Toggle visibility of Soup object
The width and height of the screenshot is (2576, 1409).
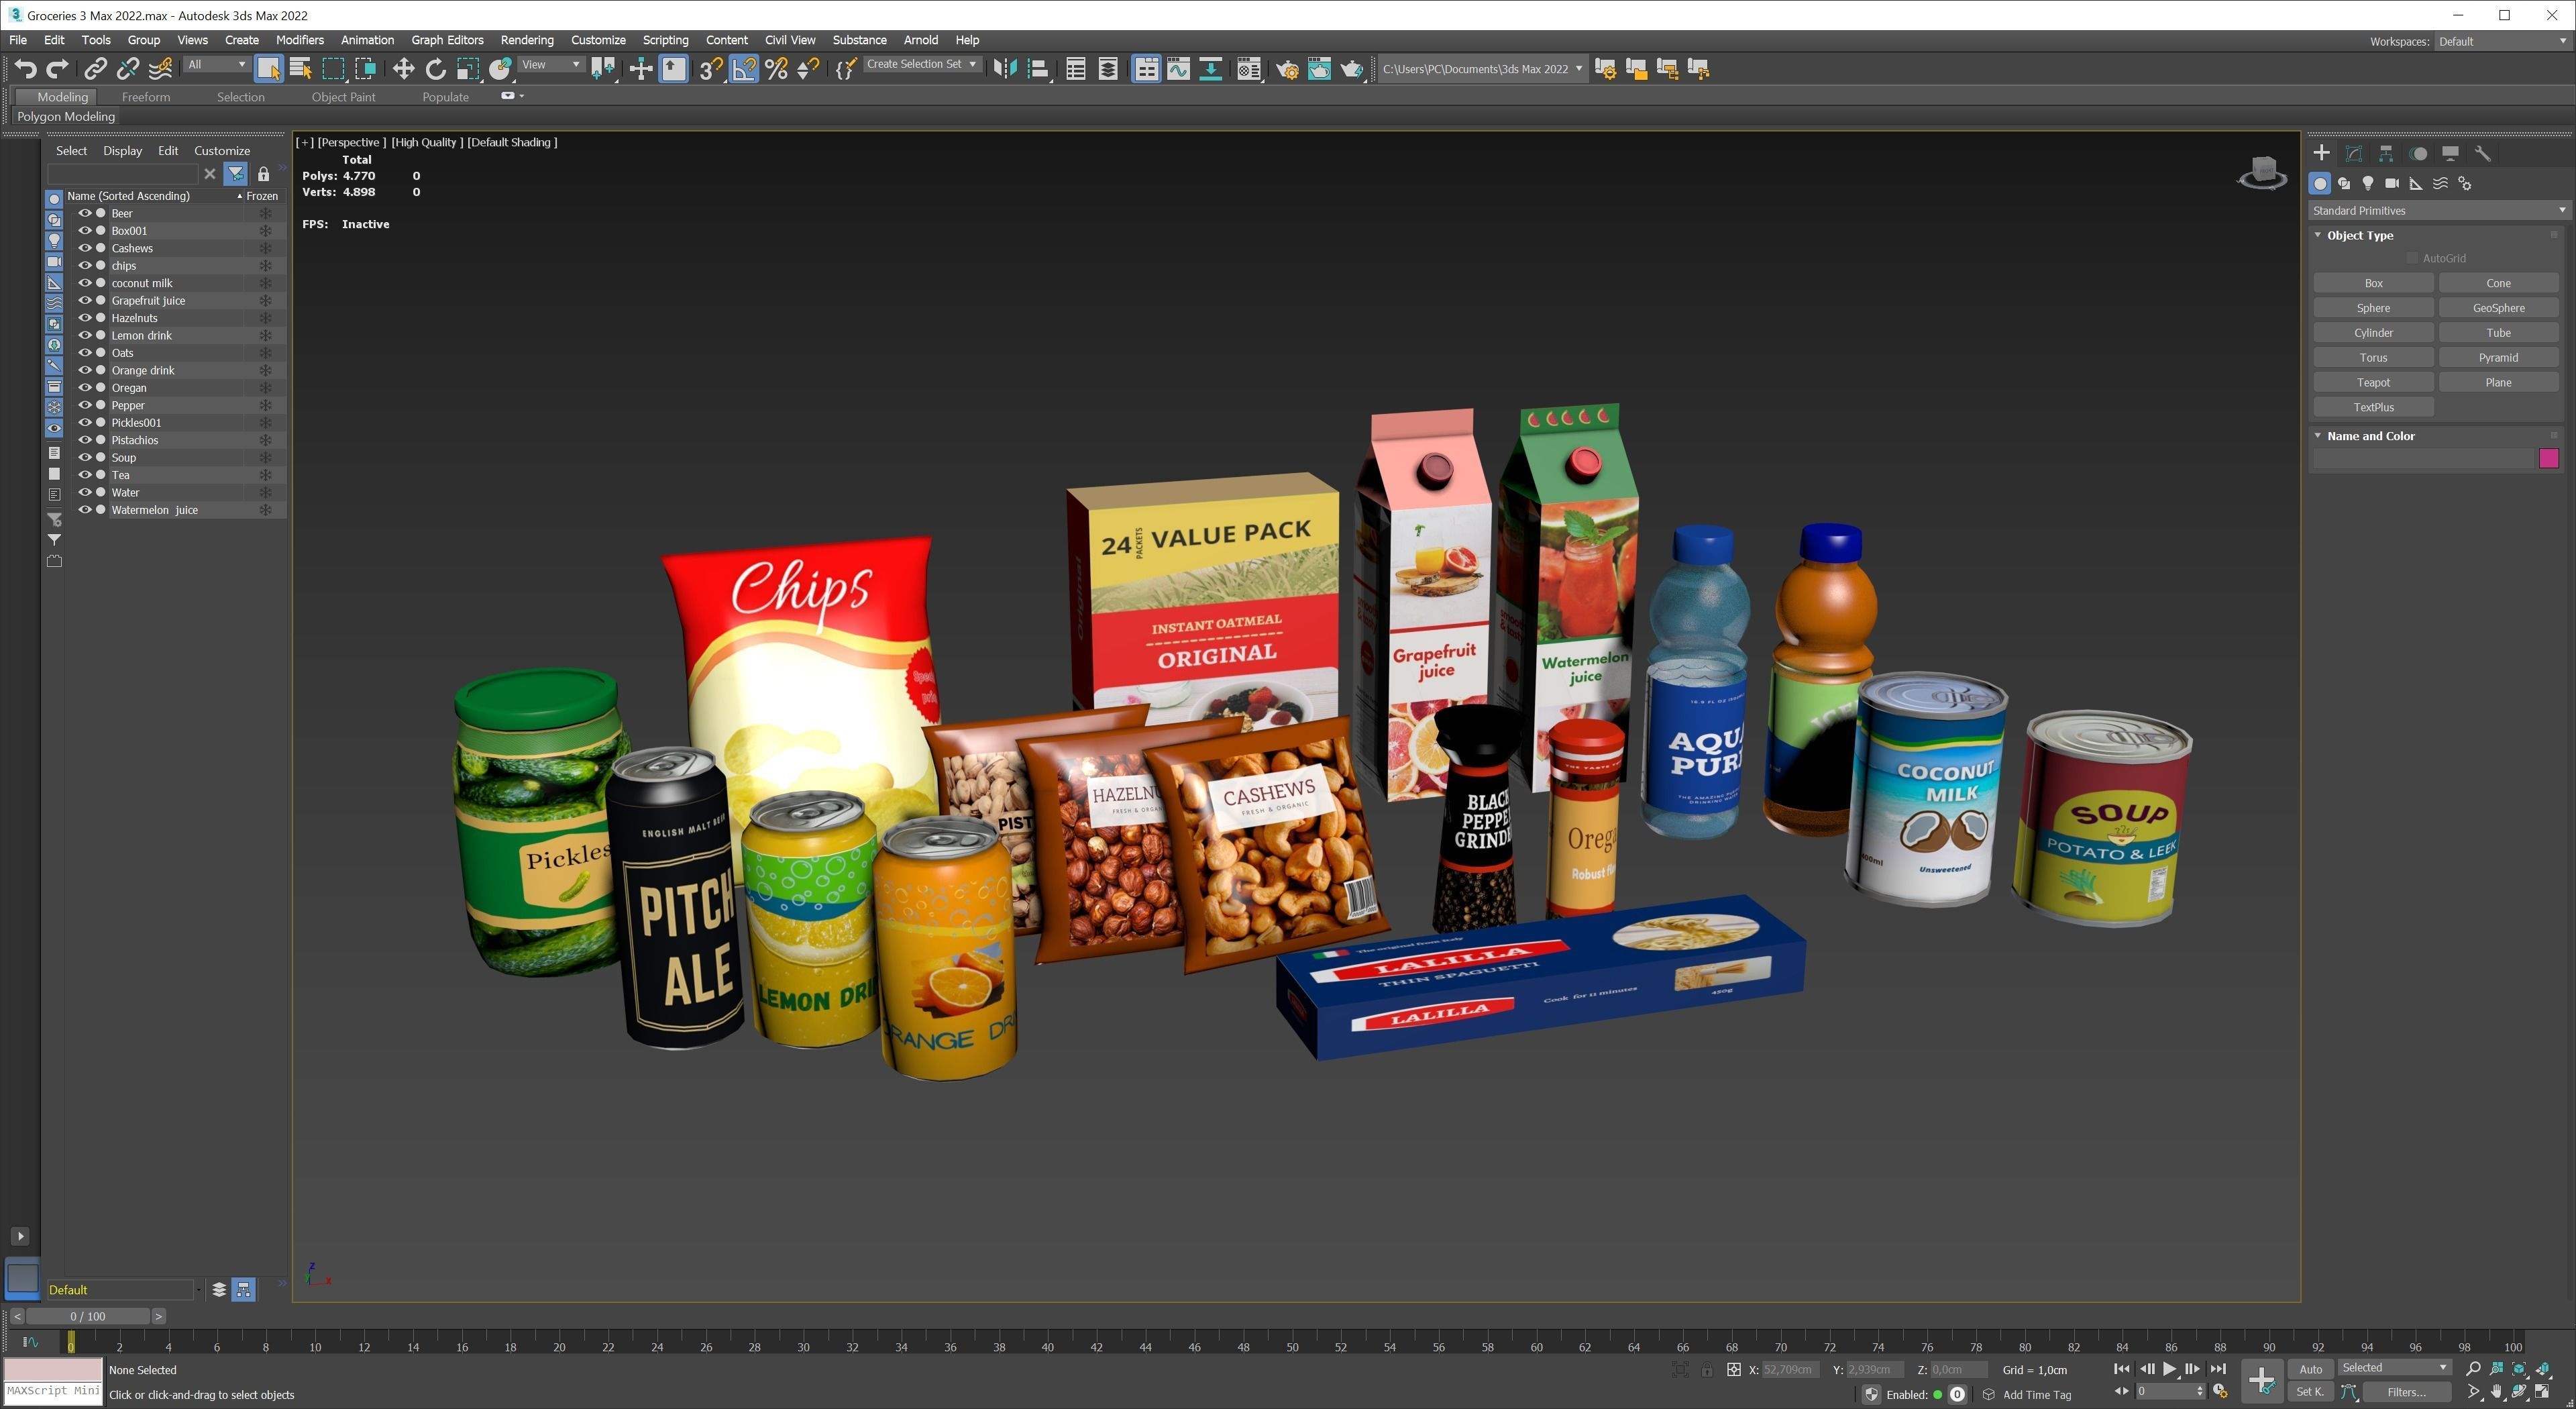85,457
